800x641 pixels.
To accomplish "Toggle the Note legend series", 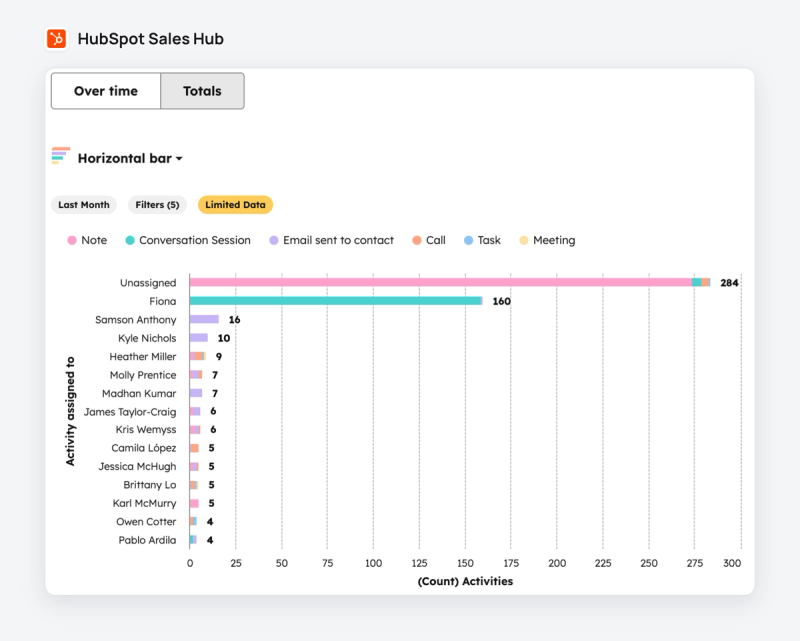I will [87, 240].
